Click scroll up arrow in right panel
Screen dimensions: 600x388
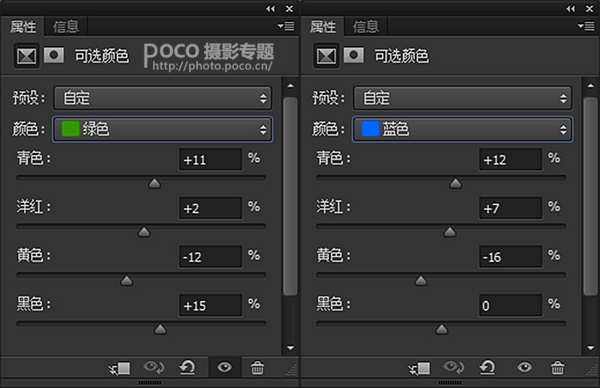590,86
